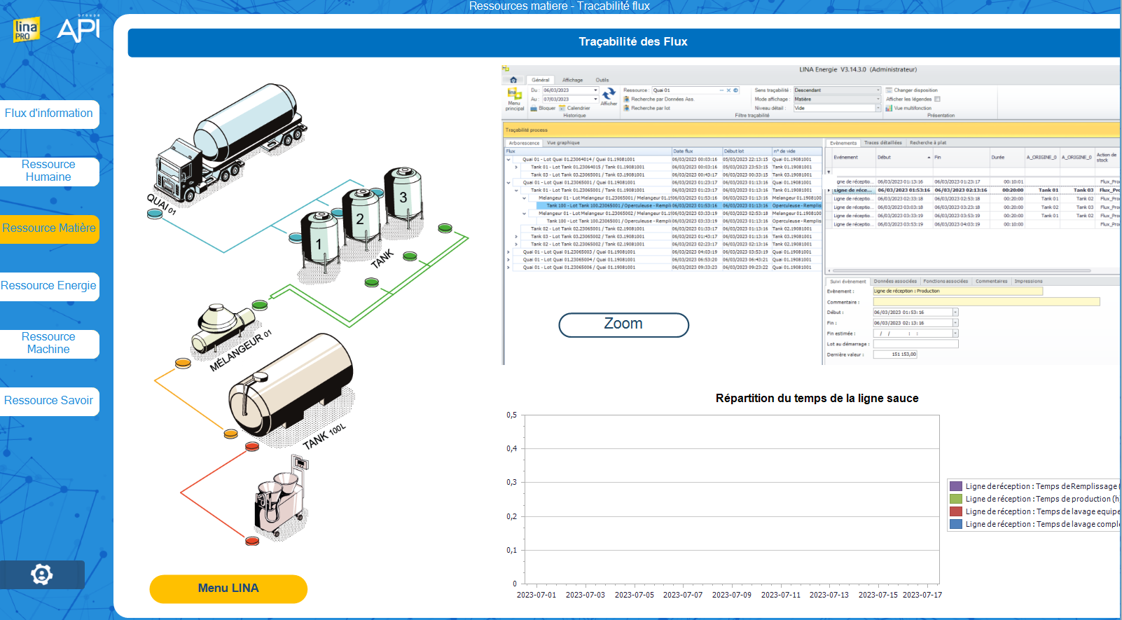The width and height of the screenshot is (1122, 620).
Task: Click the Commentaire input field
Action: [986, 302]
